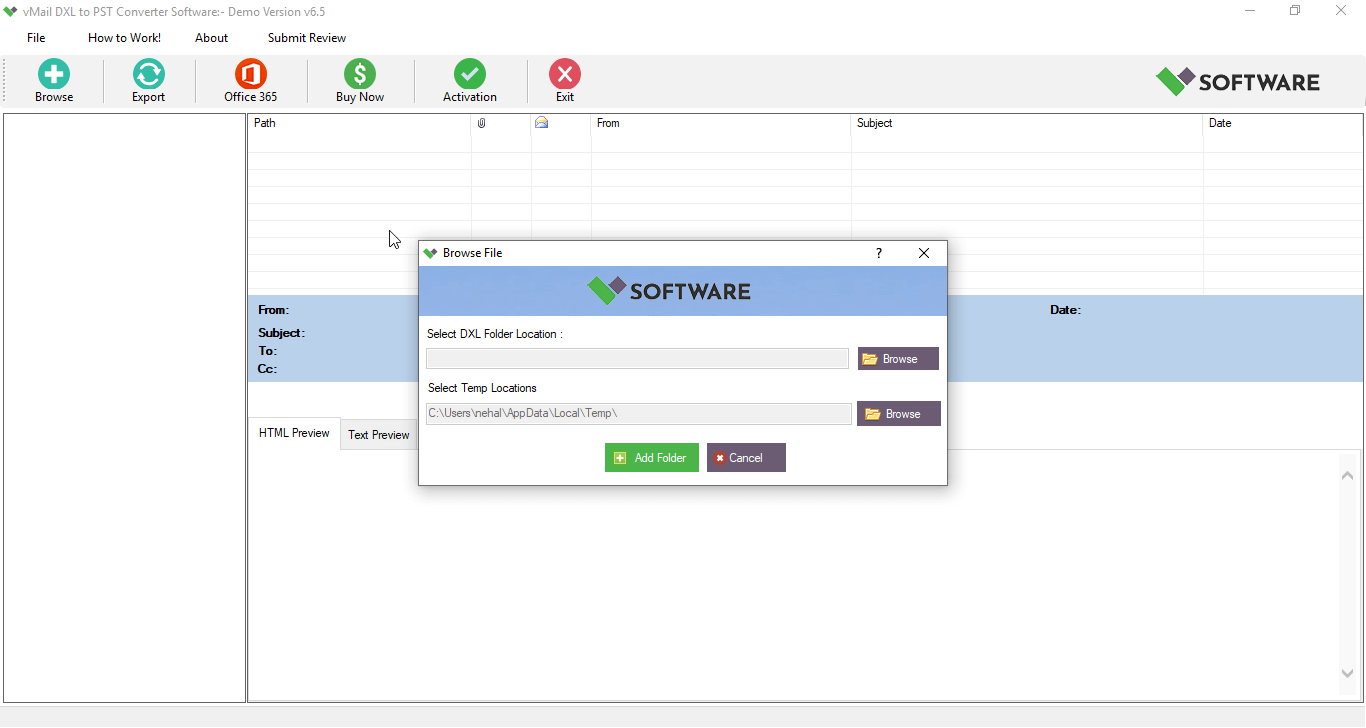Open the File menu

tap(36, 38)
